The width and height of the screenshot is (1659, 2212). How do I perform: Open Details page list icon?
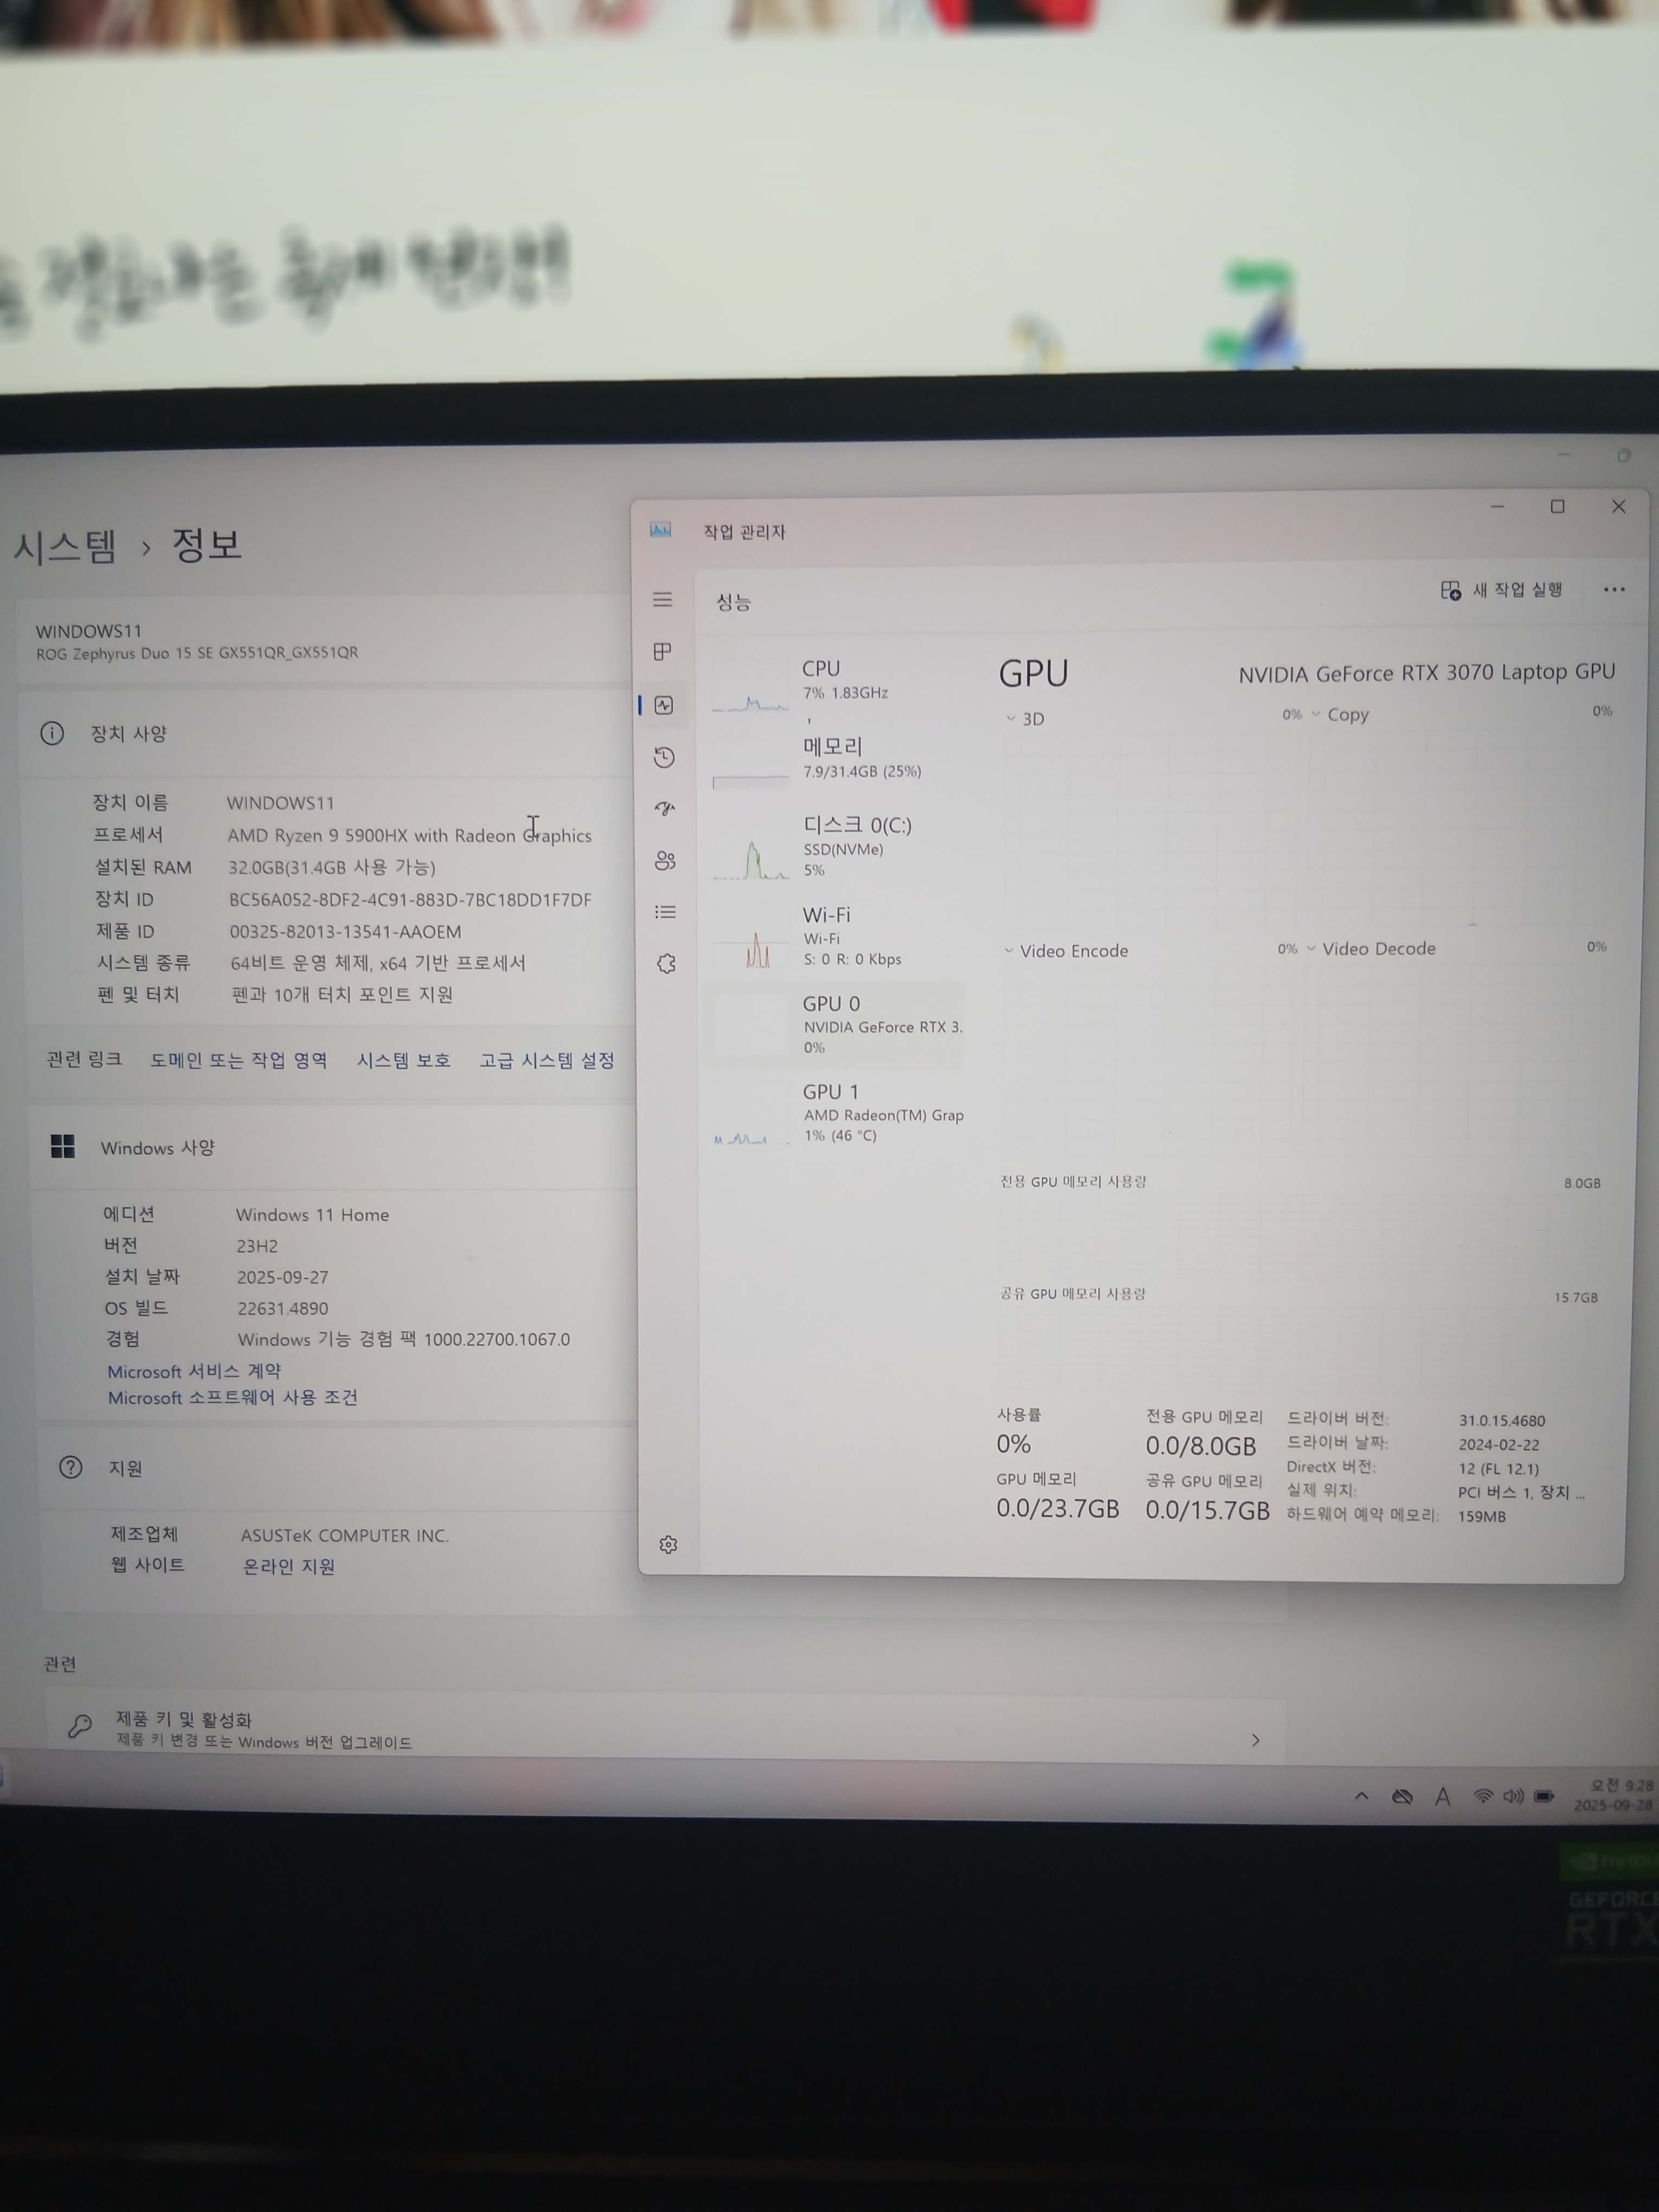[x=665, y=912]
